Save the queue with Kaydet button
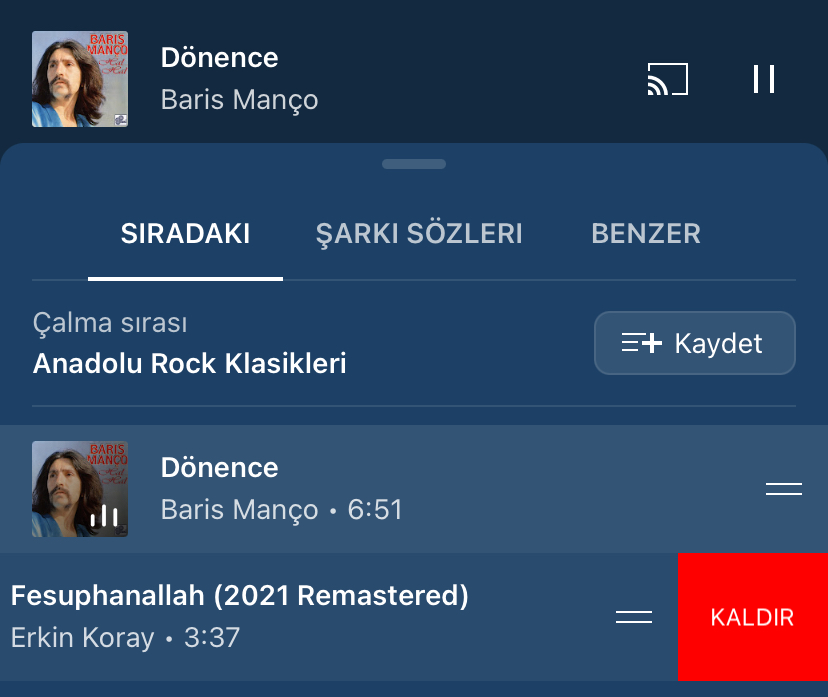This screenshot has width=828, height=697. tap(695, 343)
